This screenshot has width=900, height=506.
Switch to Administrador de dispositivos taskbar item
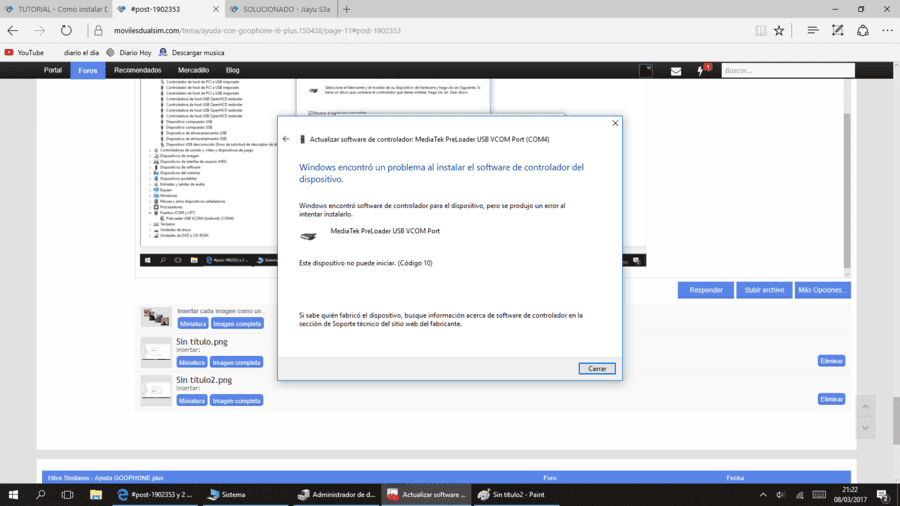(x=336, y=495)
